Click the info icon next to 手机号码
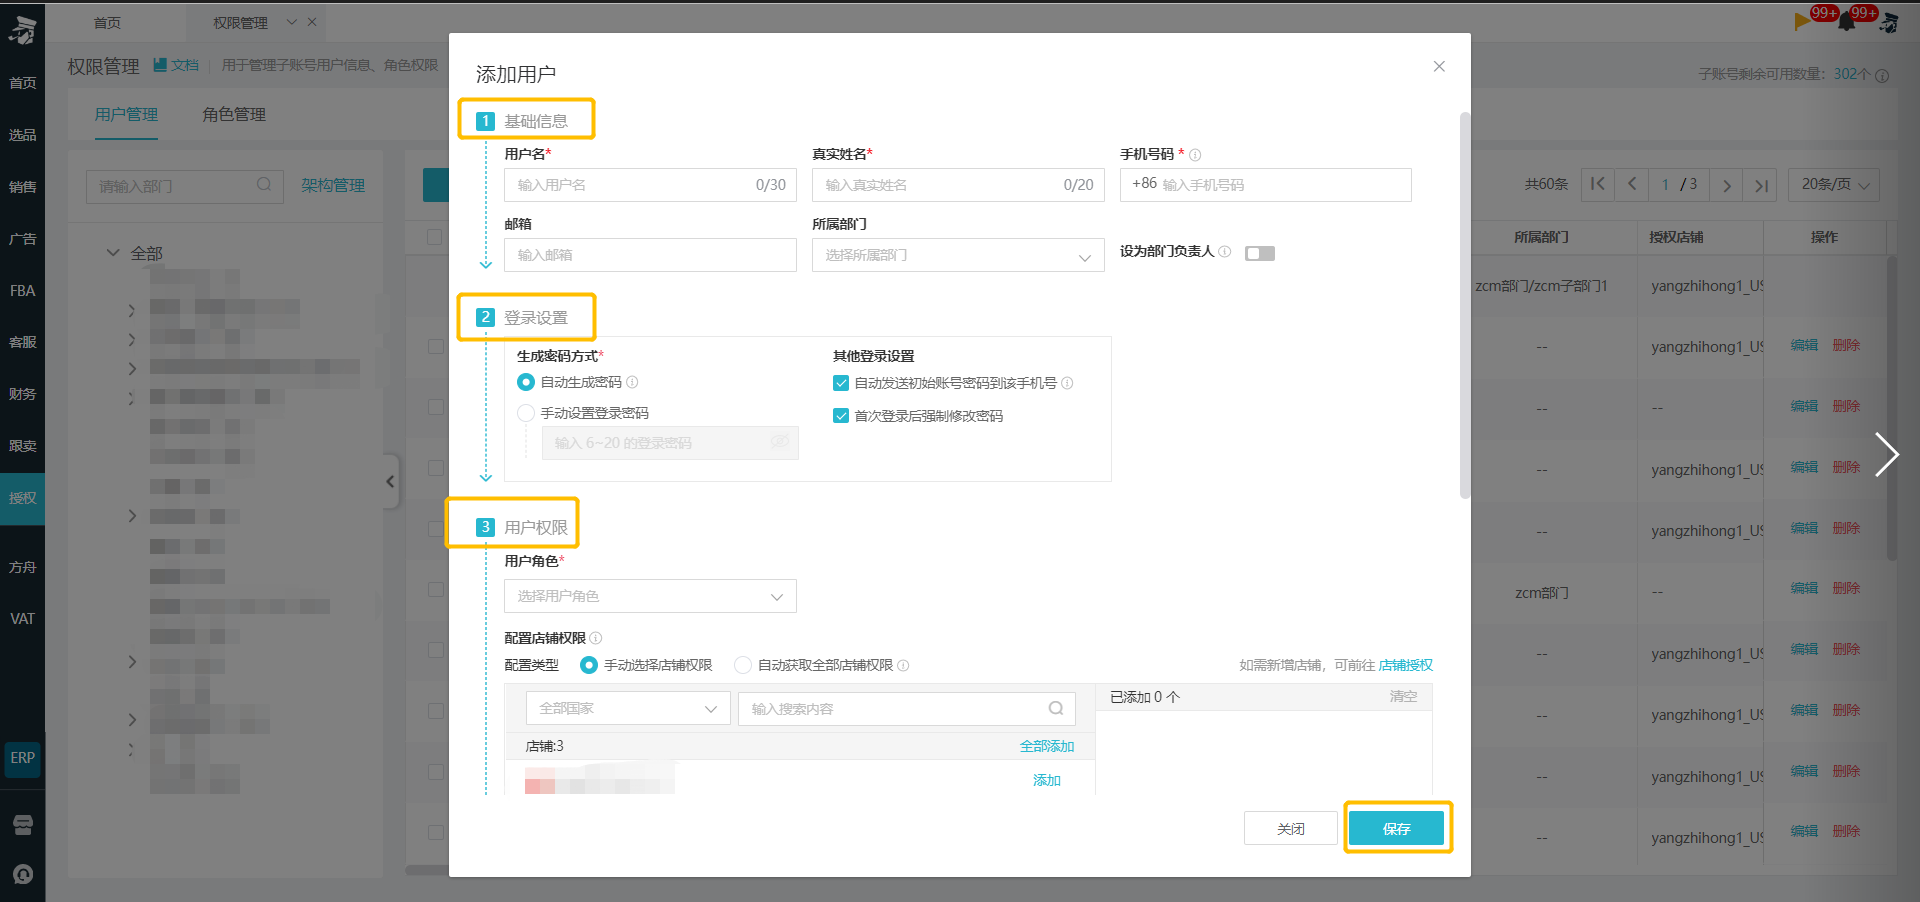 click(1195, 155)
